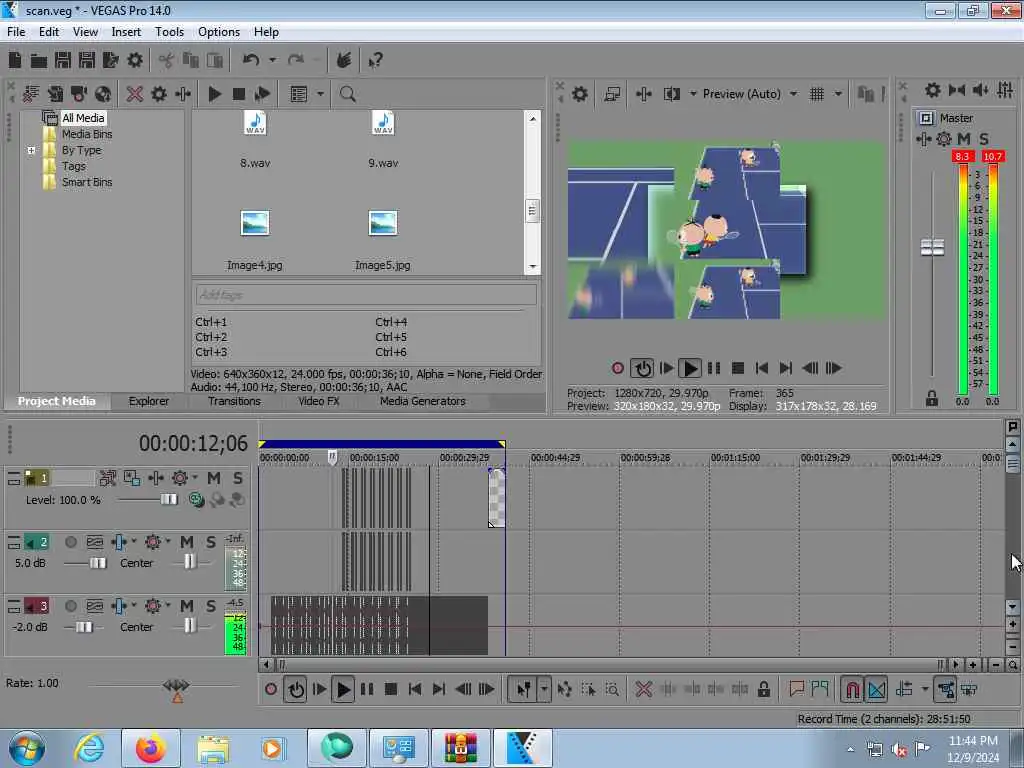Open the Options menu
The image size is (1024, 768).
pyautogui.click(x=219, y=32)
